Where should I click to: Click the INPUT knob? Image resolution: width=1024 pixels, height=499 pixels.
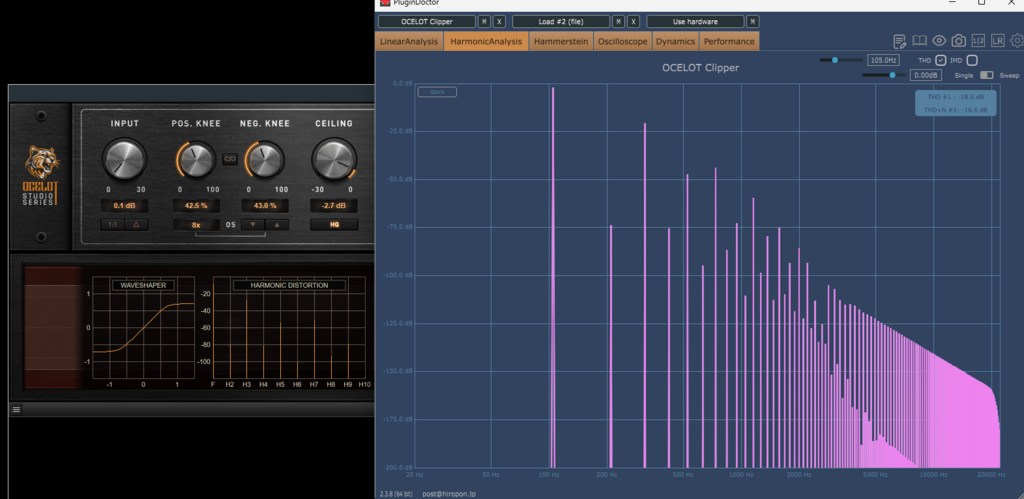pyautogui.click(x=124, y=159)
